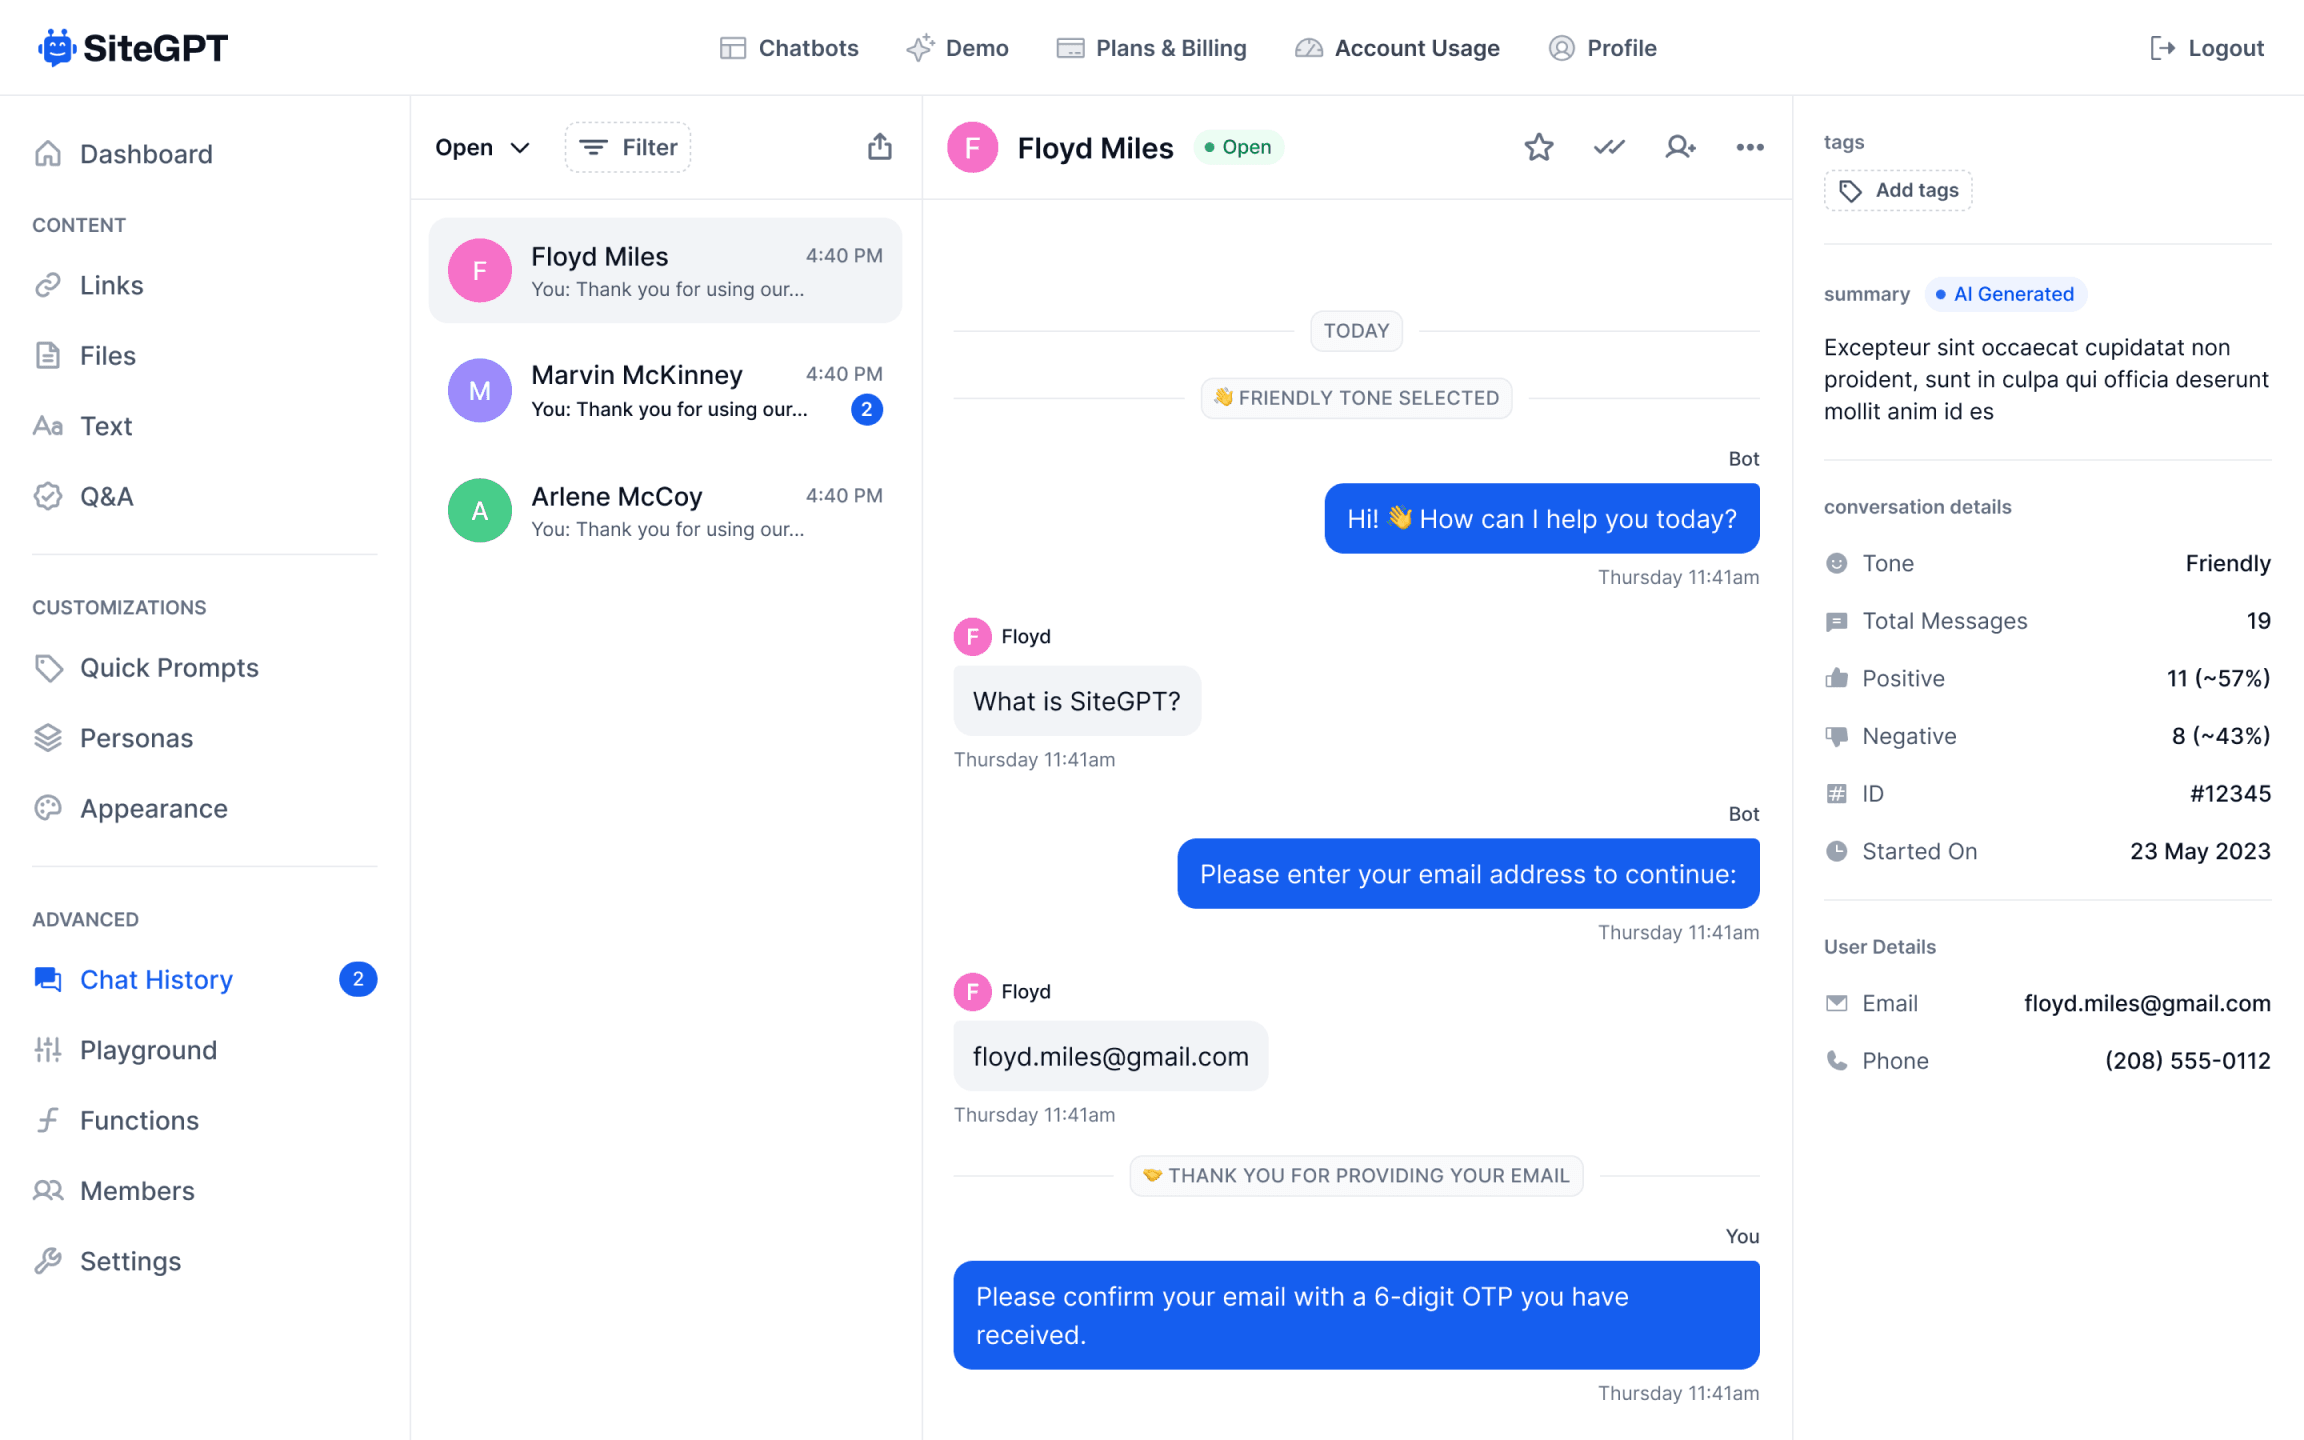Select the Marvin McKinney conversation

pyautogui.click(x=665, y=390)
